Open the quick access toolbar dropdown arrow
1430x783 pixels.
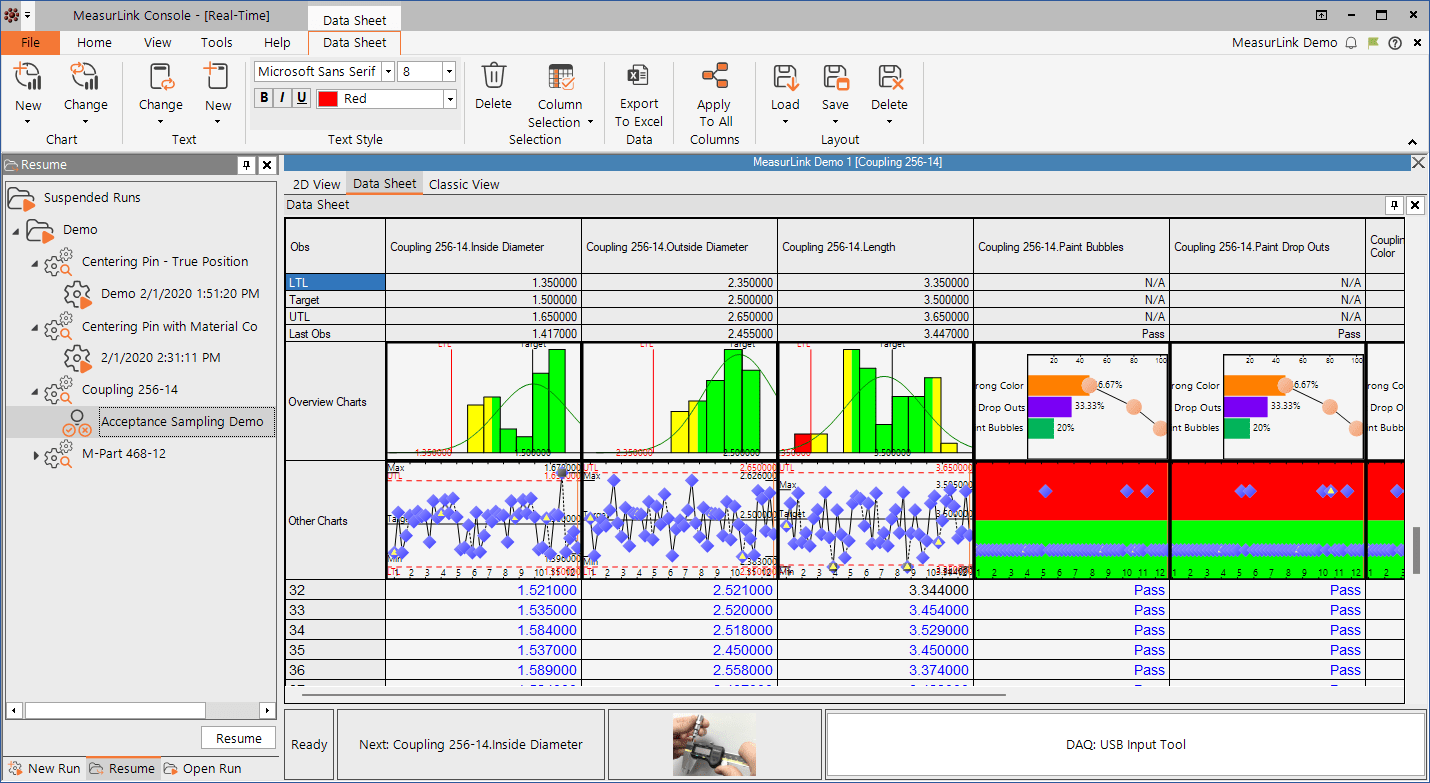pyautogui.click(x=27, y=16)
